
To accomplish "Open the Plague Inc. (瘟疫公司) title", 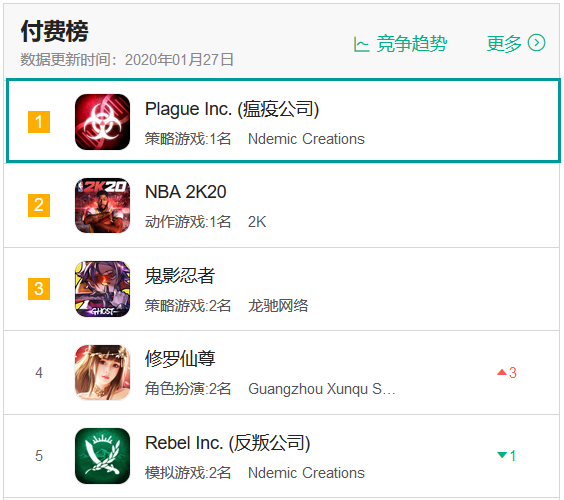I will pyautogui.click(x=232, y=109).
